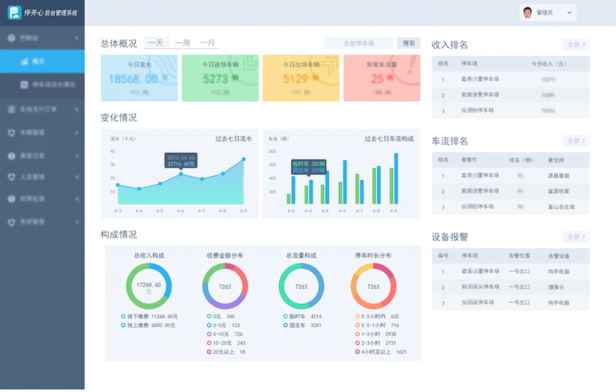Click the 总收入构成 donut chart
616x392 pixels.
click(148, 286)
